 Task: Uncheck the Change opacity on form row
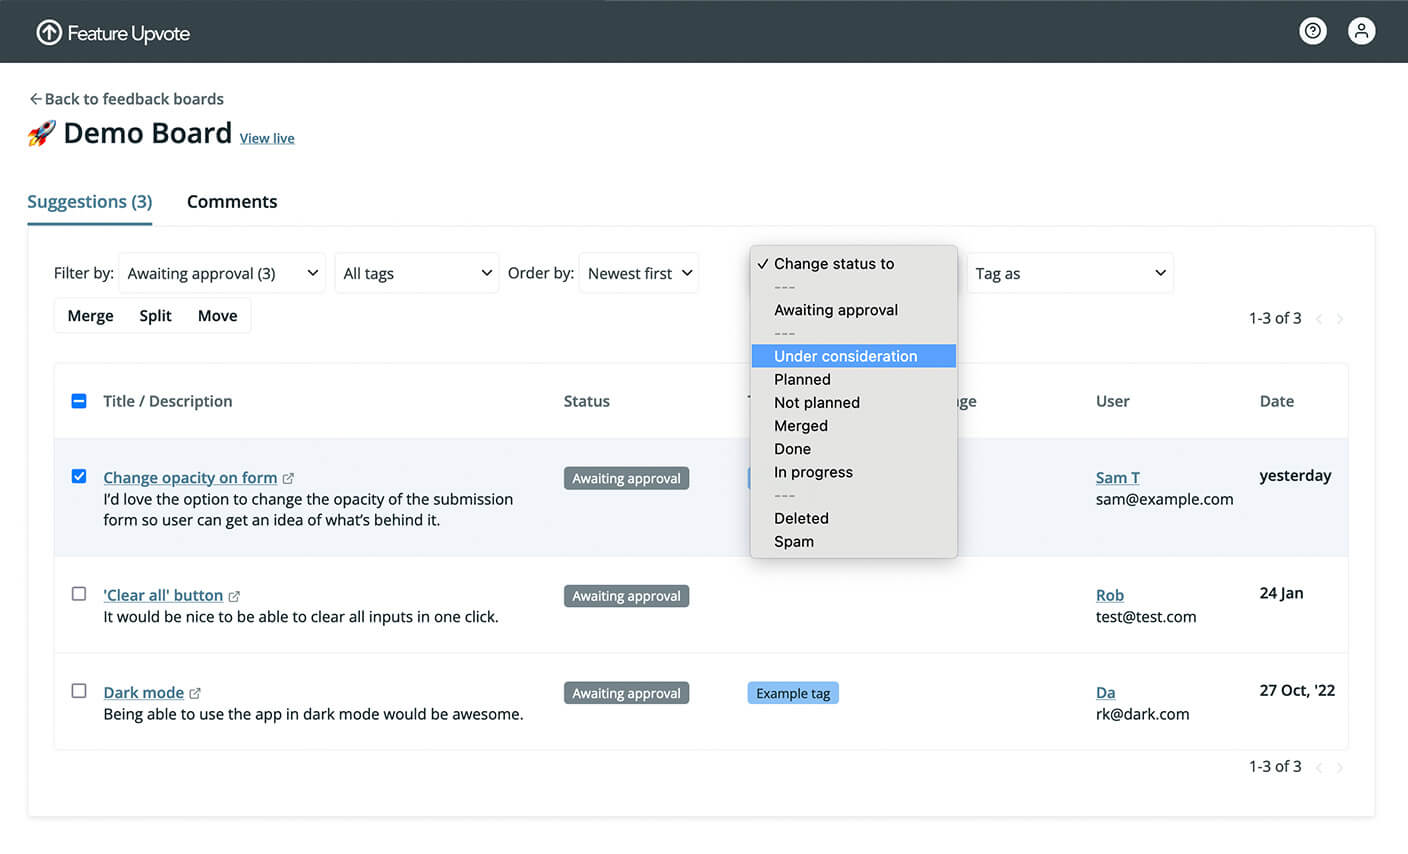point(79,477)
